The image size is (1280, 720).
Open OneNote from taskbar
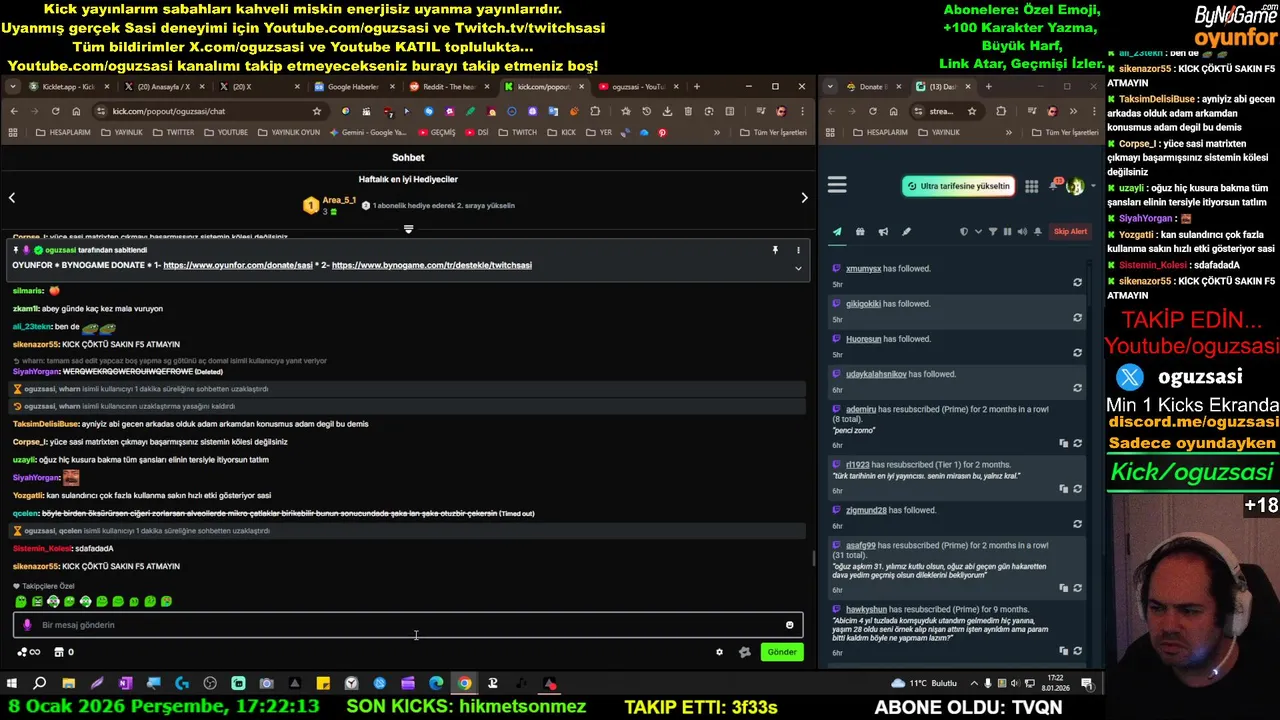(125, 684)
